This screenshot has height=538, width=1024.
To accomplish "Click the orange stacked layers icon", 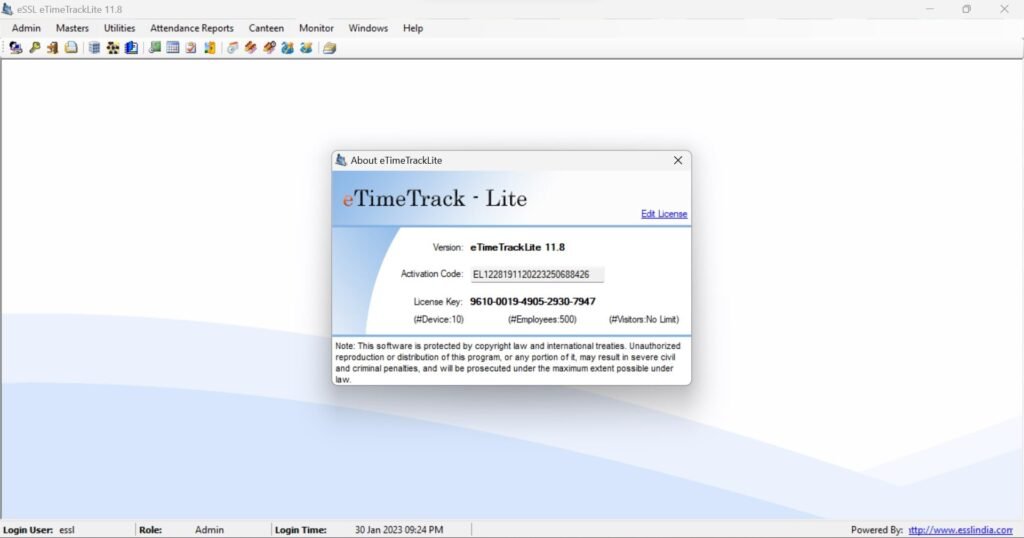I will click(251, 48).
